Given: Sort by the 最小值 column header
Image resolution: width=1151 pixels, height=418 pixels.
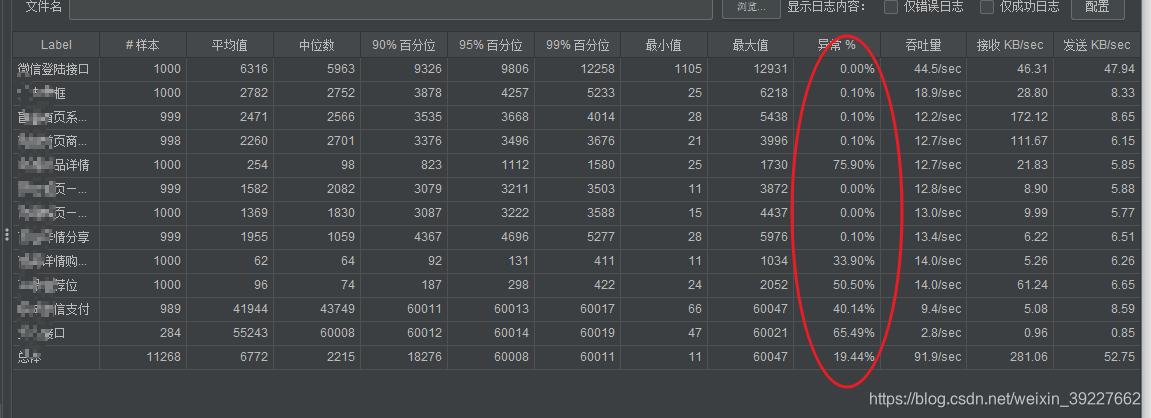Looking at the screenshot, I should click(664, 46).
